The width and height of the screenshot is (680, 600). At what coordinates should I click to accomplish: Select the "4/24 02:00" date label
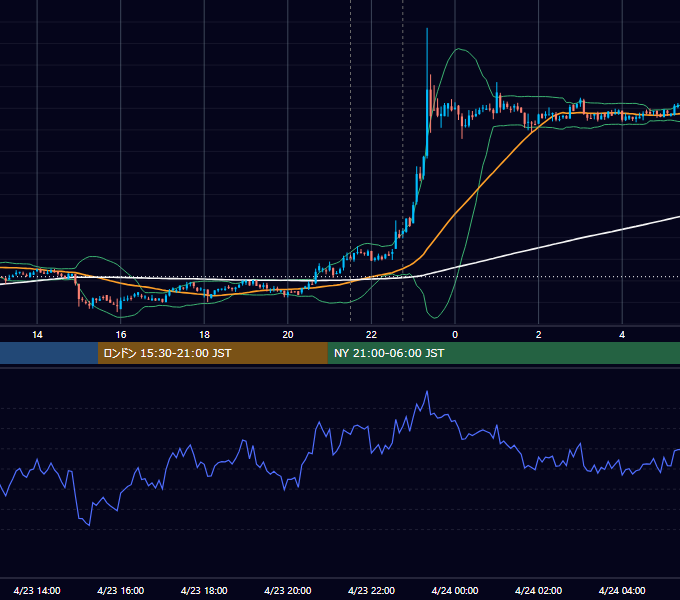(x=539, y=590)
